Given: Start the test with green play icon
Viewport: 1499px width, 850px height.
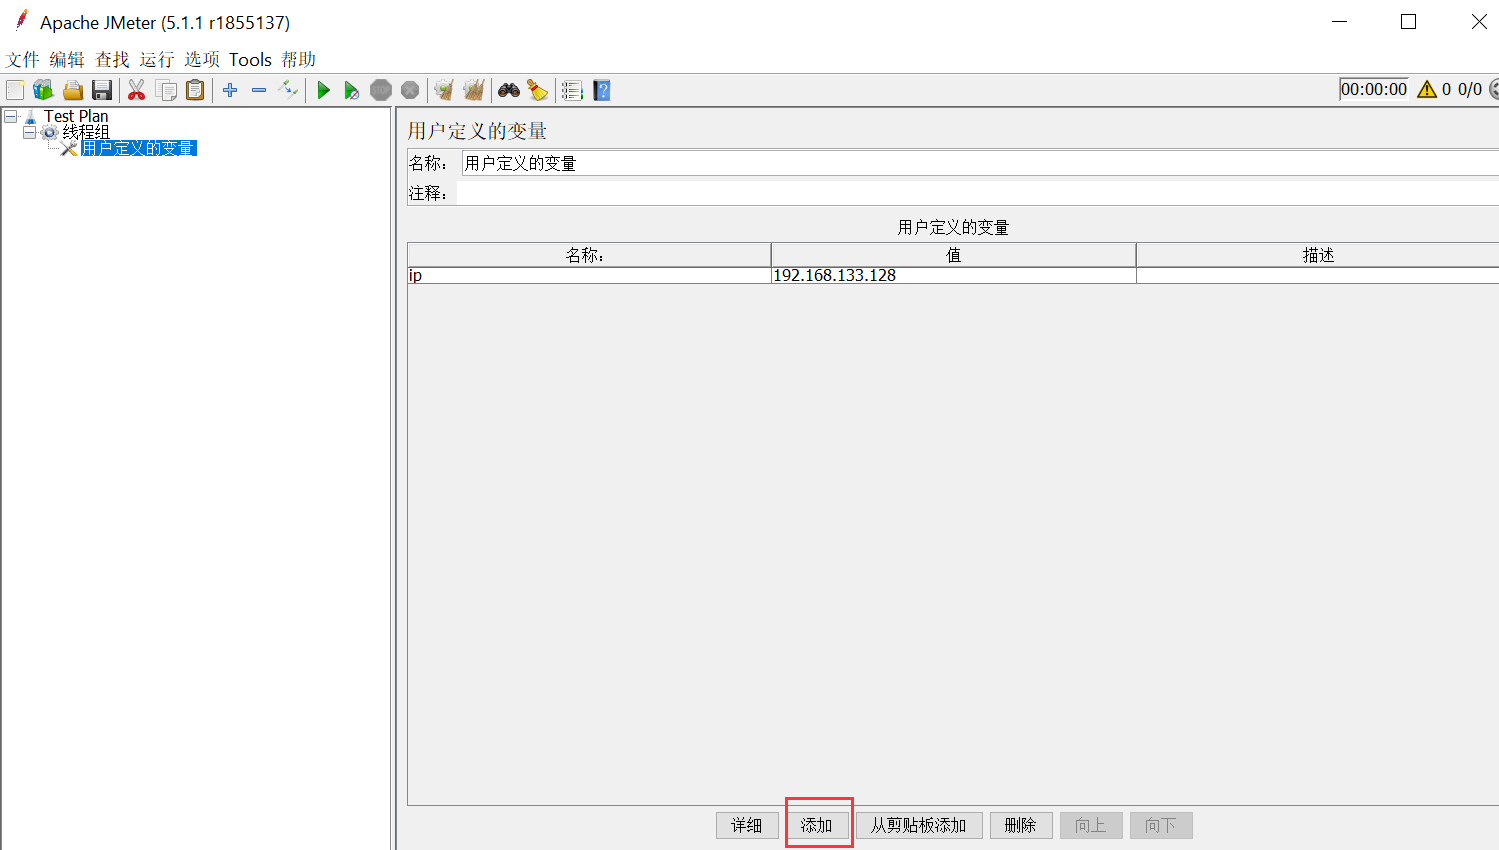Looking at the screenshot, I should pyautogui.click(x=323, y=90).
